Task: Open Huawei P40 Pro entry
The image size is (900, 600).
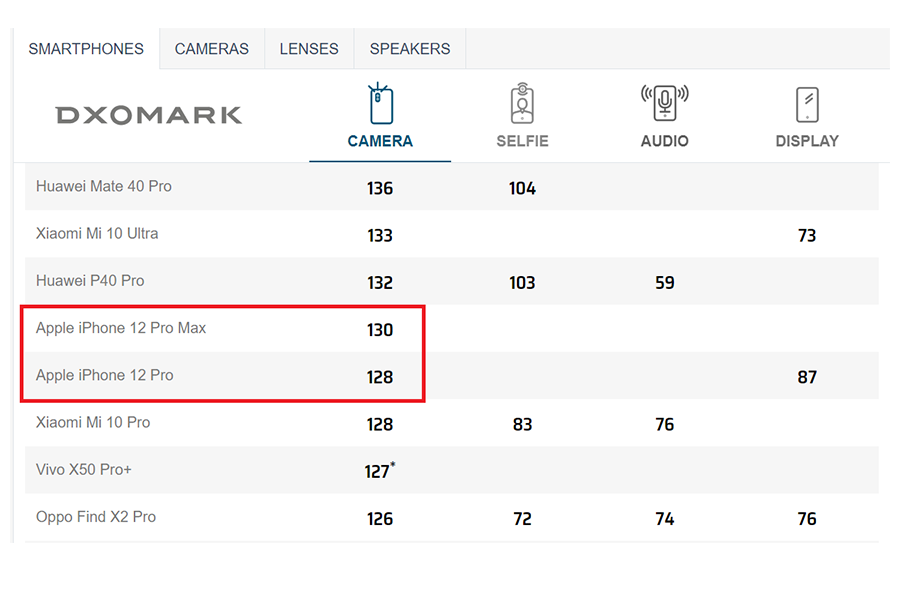Action: [90, 280]
